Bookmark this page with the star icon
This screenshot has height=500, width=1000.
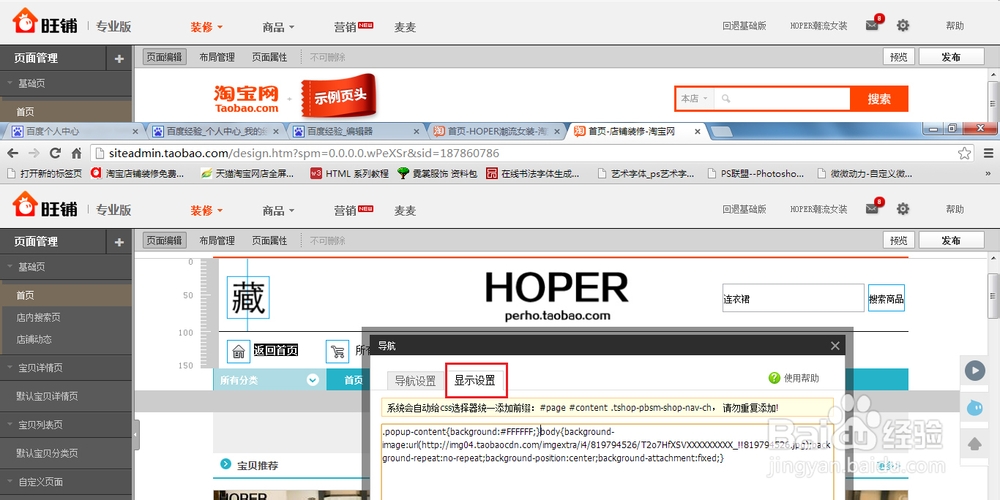coord(964,153)
